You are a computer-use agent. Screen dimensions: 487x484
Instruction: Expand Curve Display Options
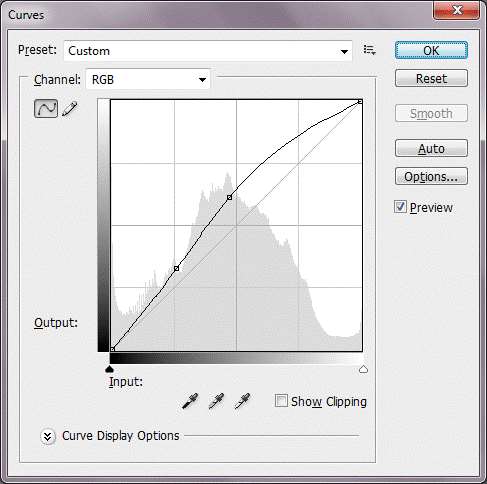click(x=47, y=436)
